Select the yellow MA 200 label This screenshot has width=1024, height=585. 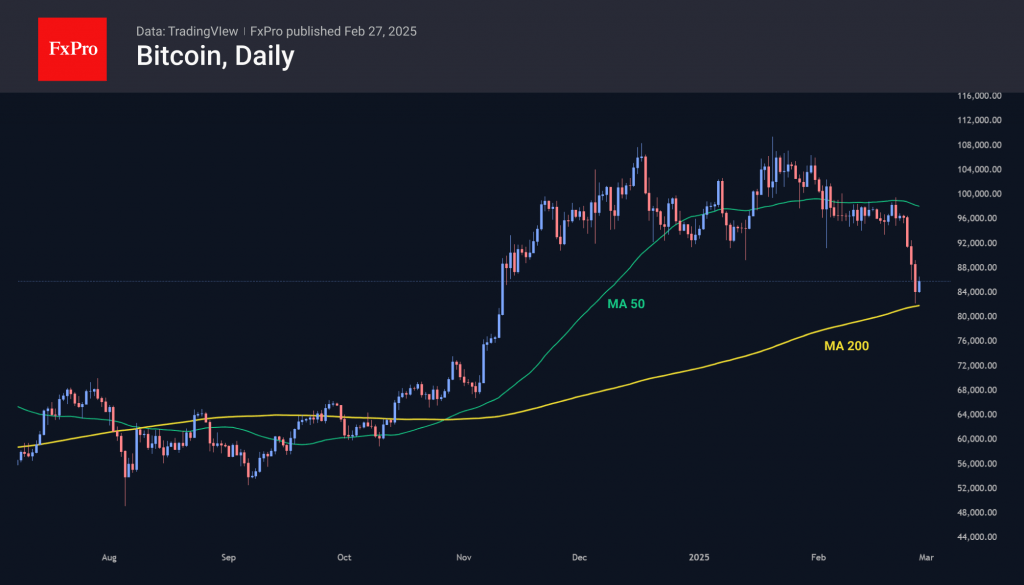(x=846, y=346)
